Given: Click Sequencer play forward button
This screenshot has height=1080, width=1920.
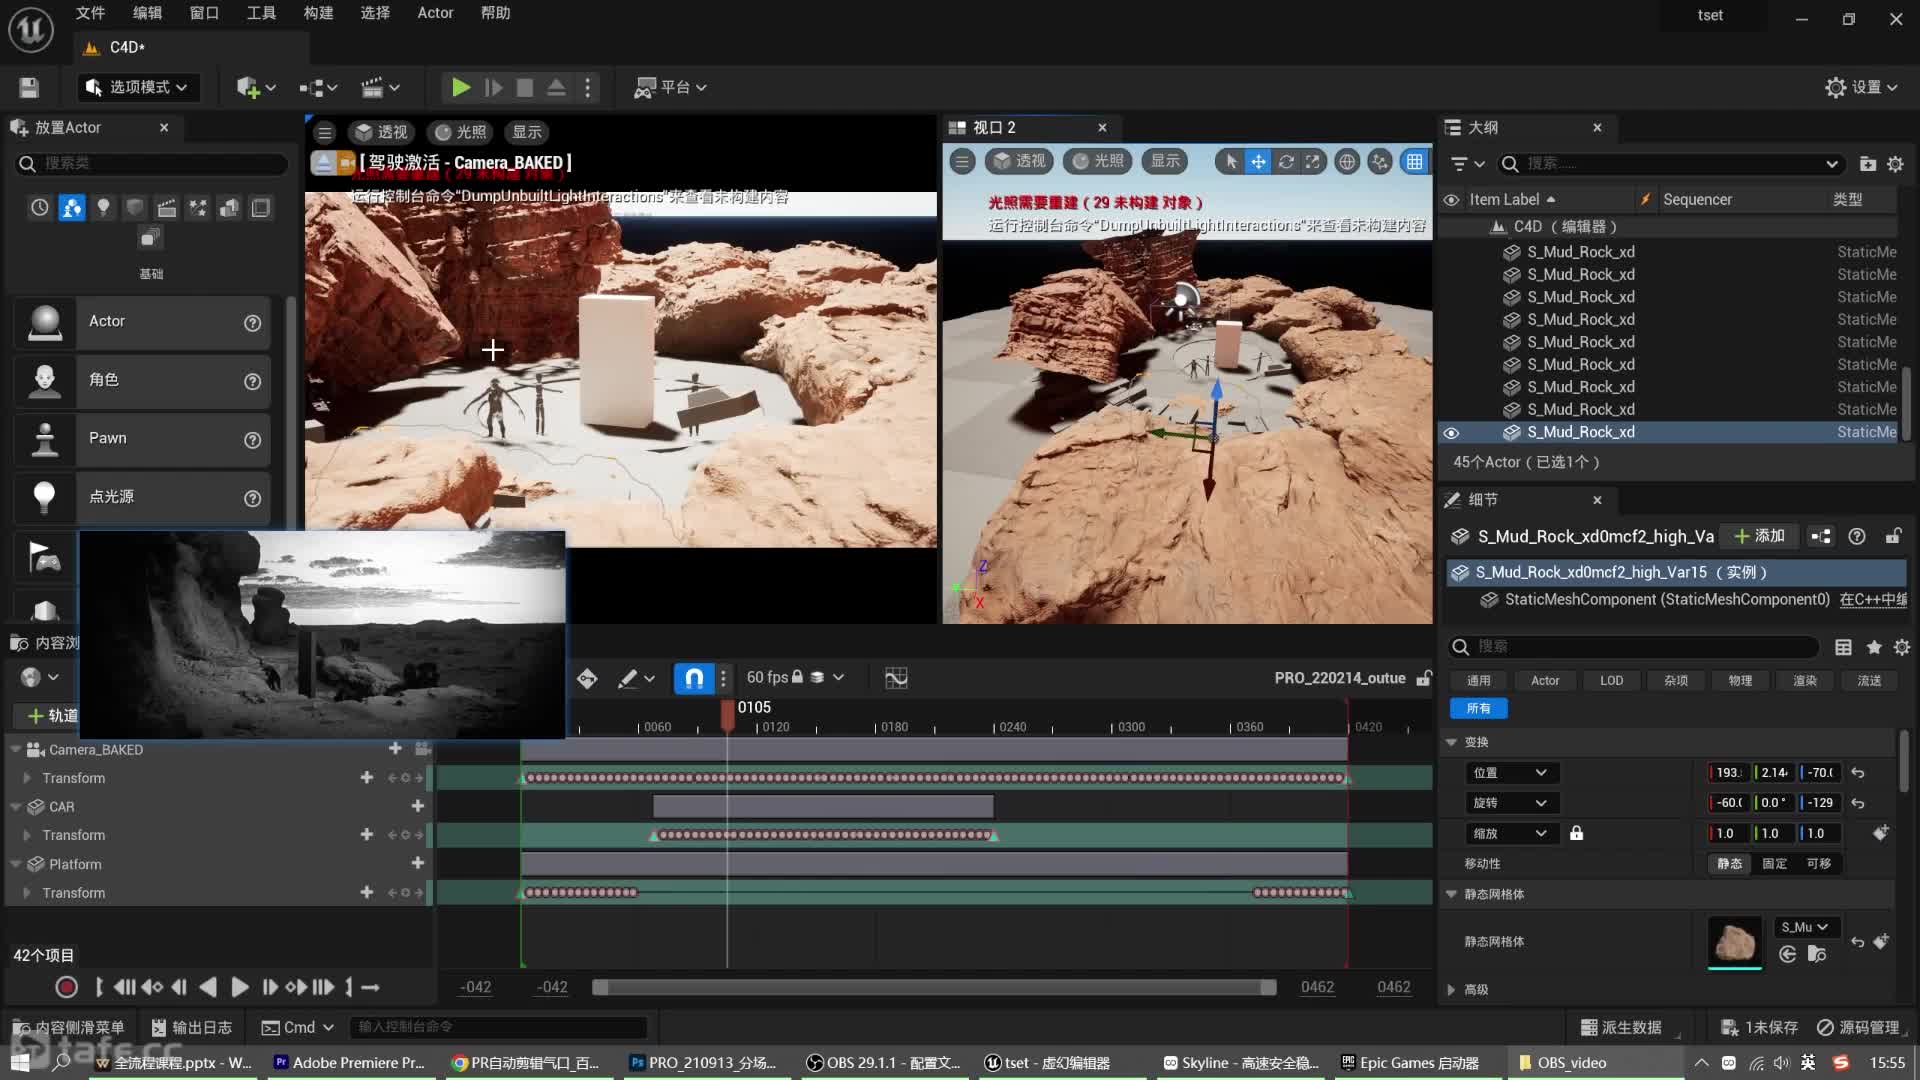Looking at the screenshot, I should click(240, 988).
